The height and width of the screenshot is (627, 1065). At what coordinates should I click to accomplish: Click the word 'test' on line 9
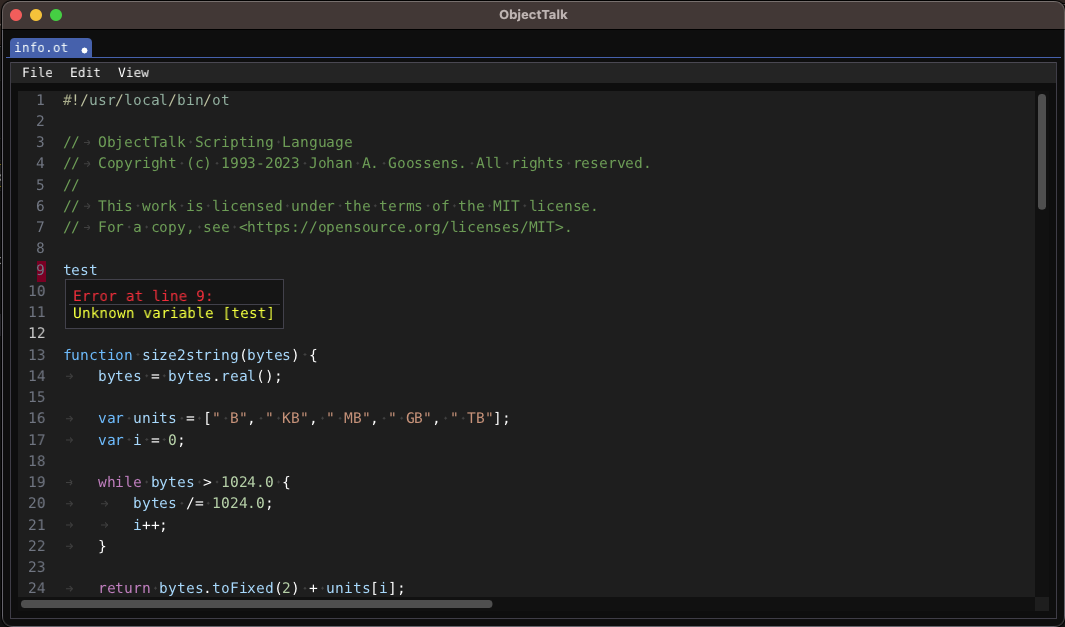80,270
